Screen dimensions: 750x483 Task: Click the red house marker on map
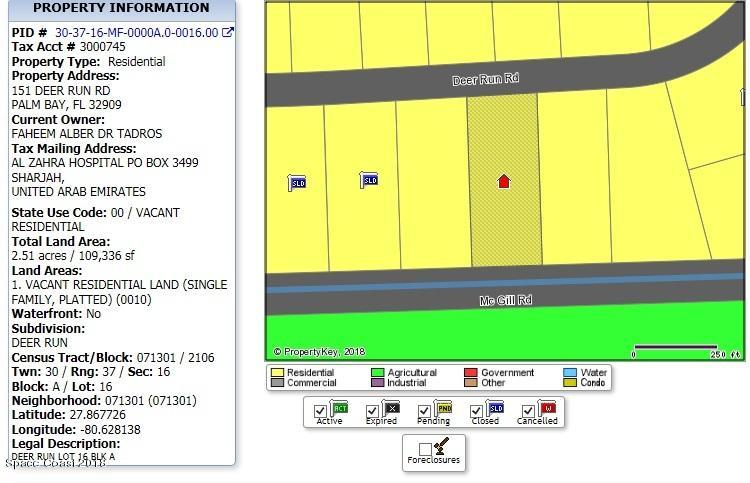pyautogui.click(x=504, y=182)
